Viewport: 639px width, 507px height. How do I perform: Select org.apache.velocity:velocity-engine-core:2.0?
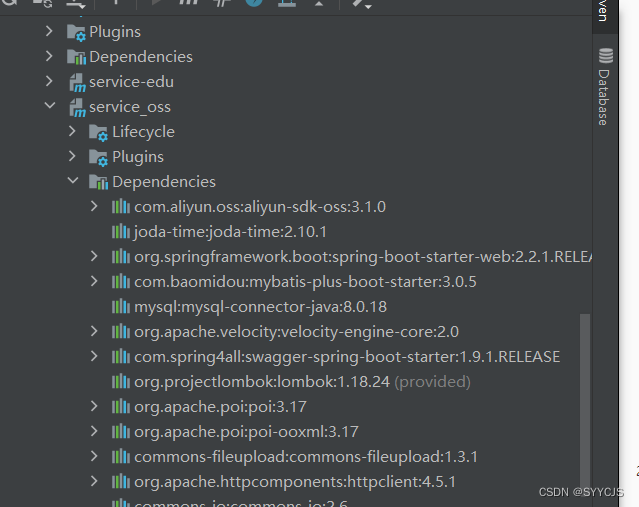pyautogui.click(x=296, y=332)
